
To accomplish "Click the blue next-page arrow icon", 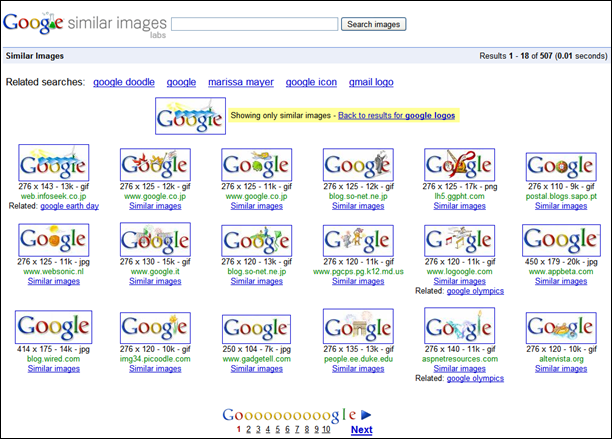I will coord(366,415).
